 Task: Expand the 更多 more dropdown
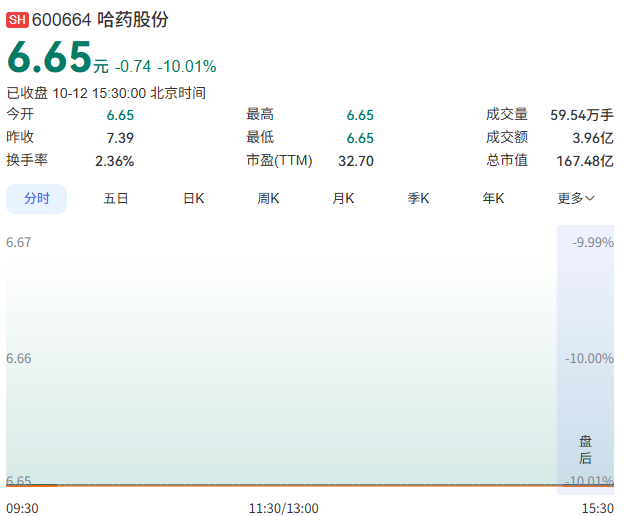pyautogui.click(x=576, y=198)
